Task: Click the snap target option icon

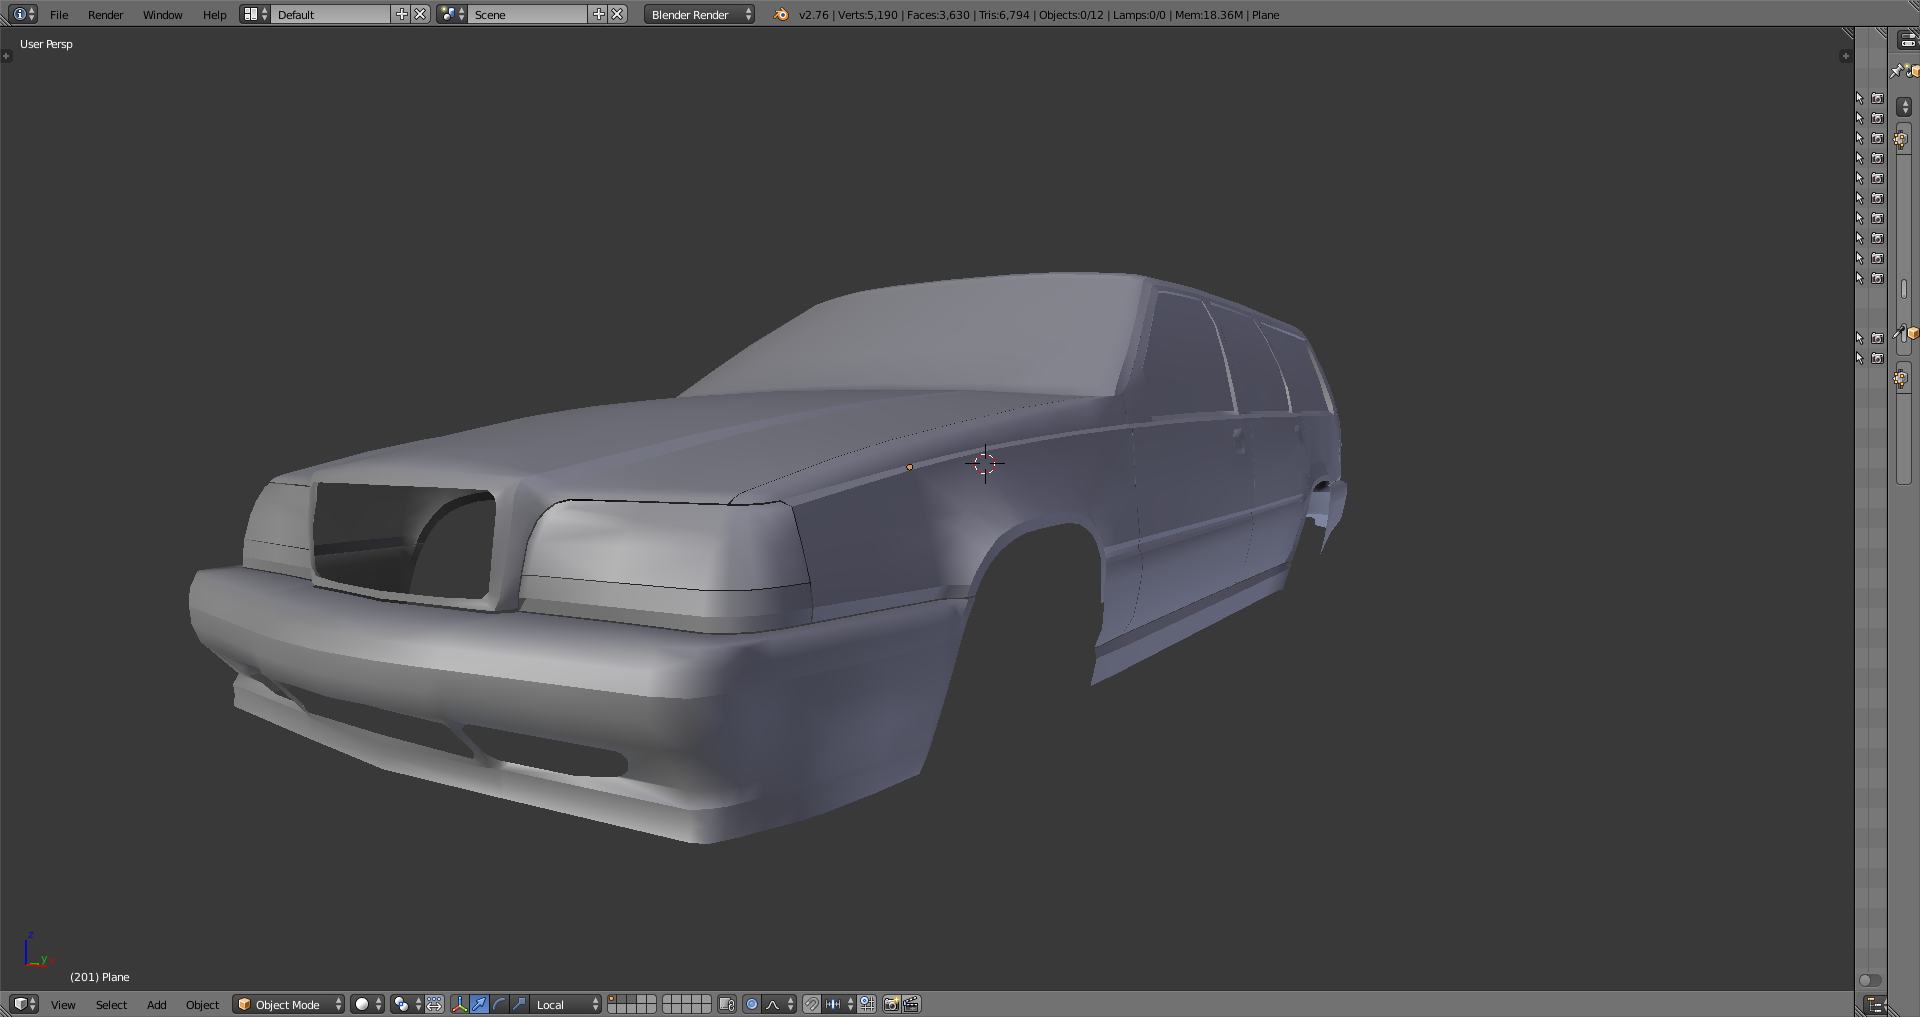Action: 867,1004
